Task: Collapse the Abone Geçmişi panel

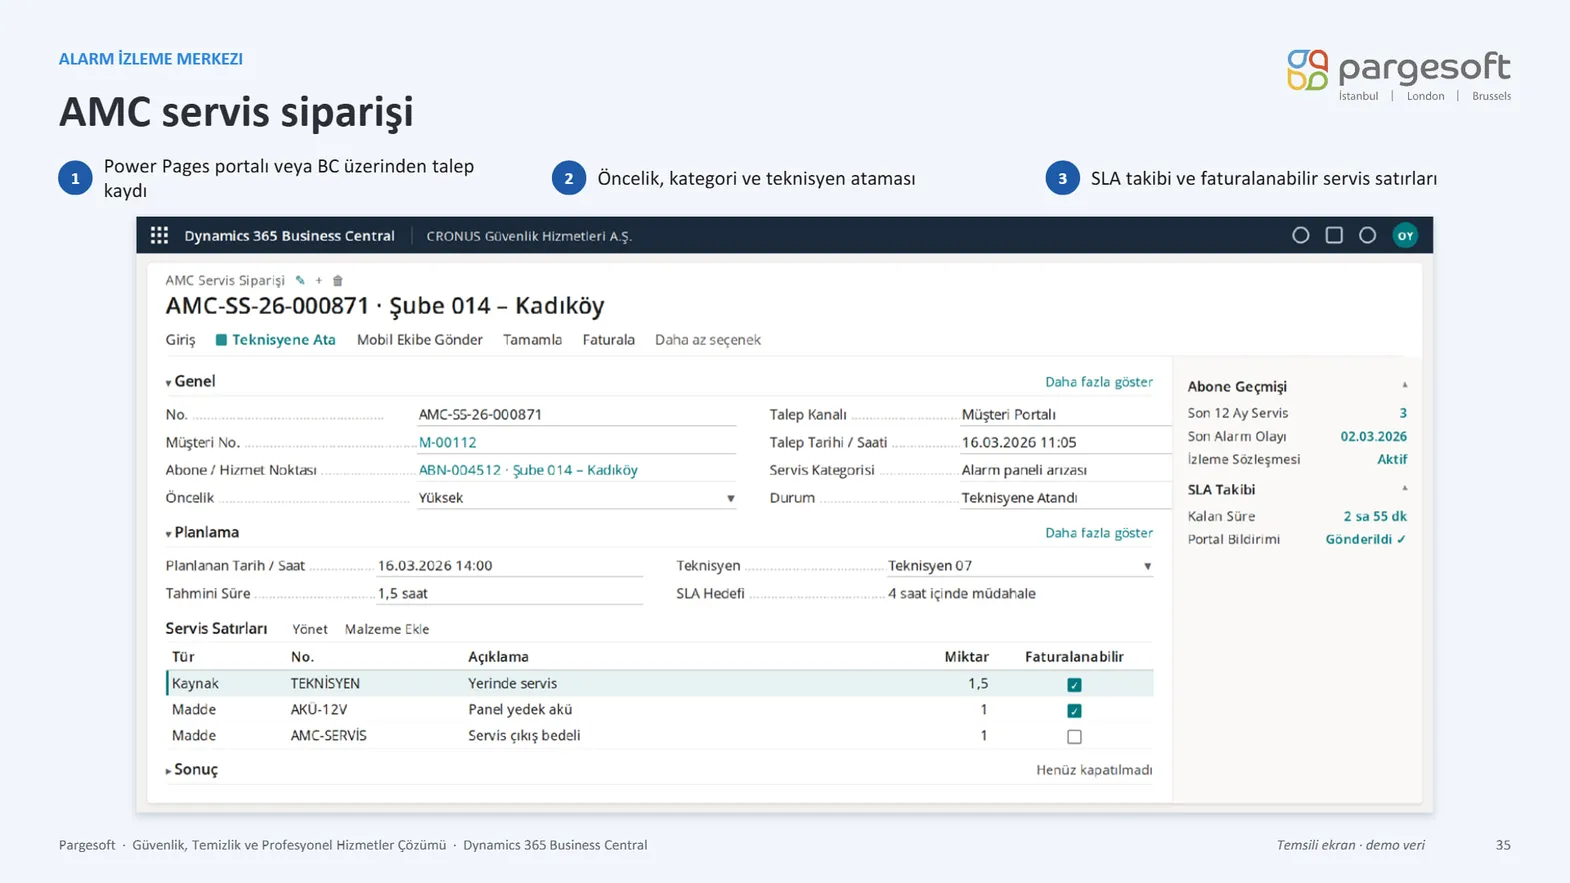Action: click(1404, 385)
